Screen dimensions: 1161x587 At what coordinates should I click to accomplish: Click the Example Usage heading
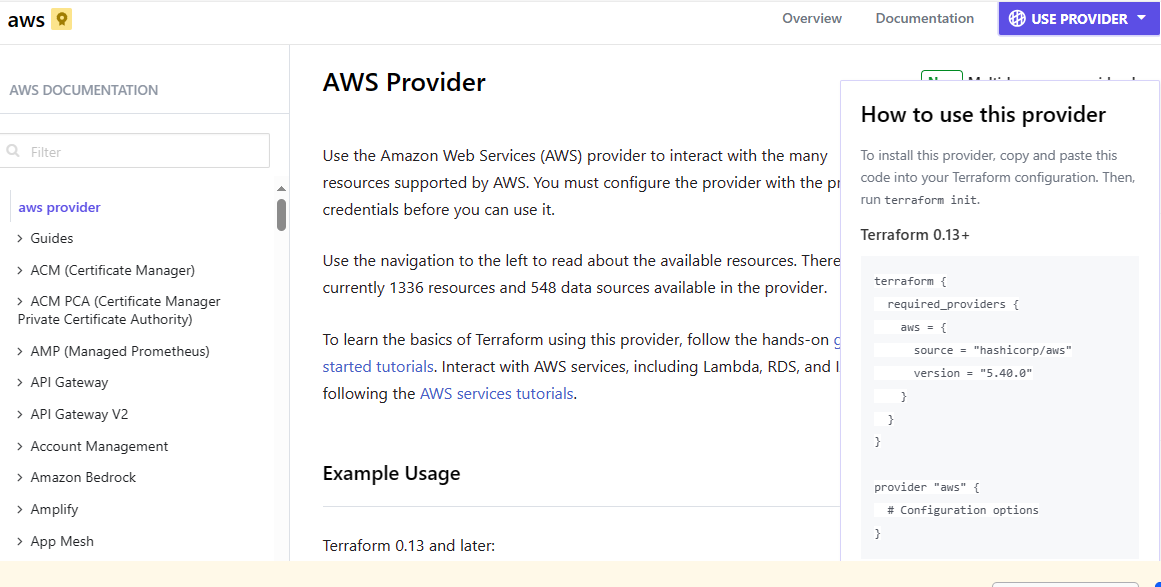click(x=391, y=473)
